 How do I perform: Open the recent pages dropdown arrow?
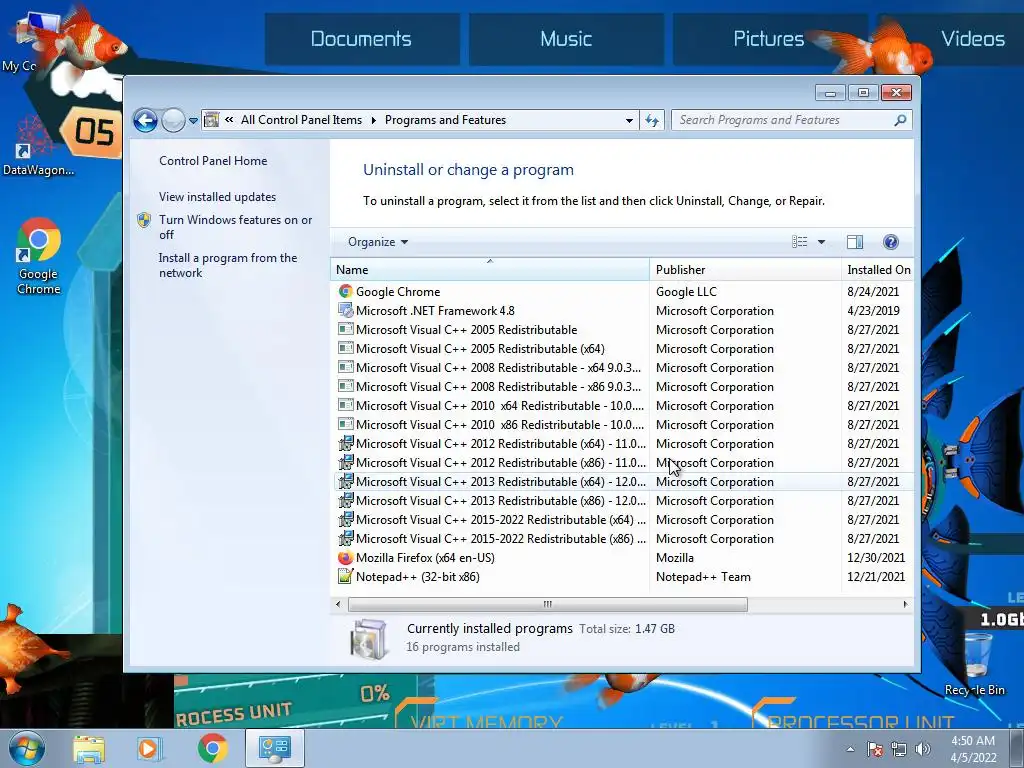click(x=193, y=121)
